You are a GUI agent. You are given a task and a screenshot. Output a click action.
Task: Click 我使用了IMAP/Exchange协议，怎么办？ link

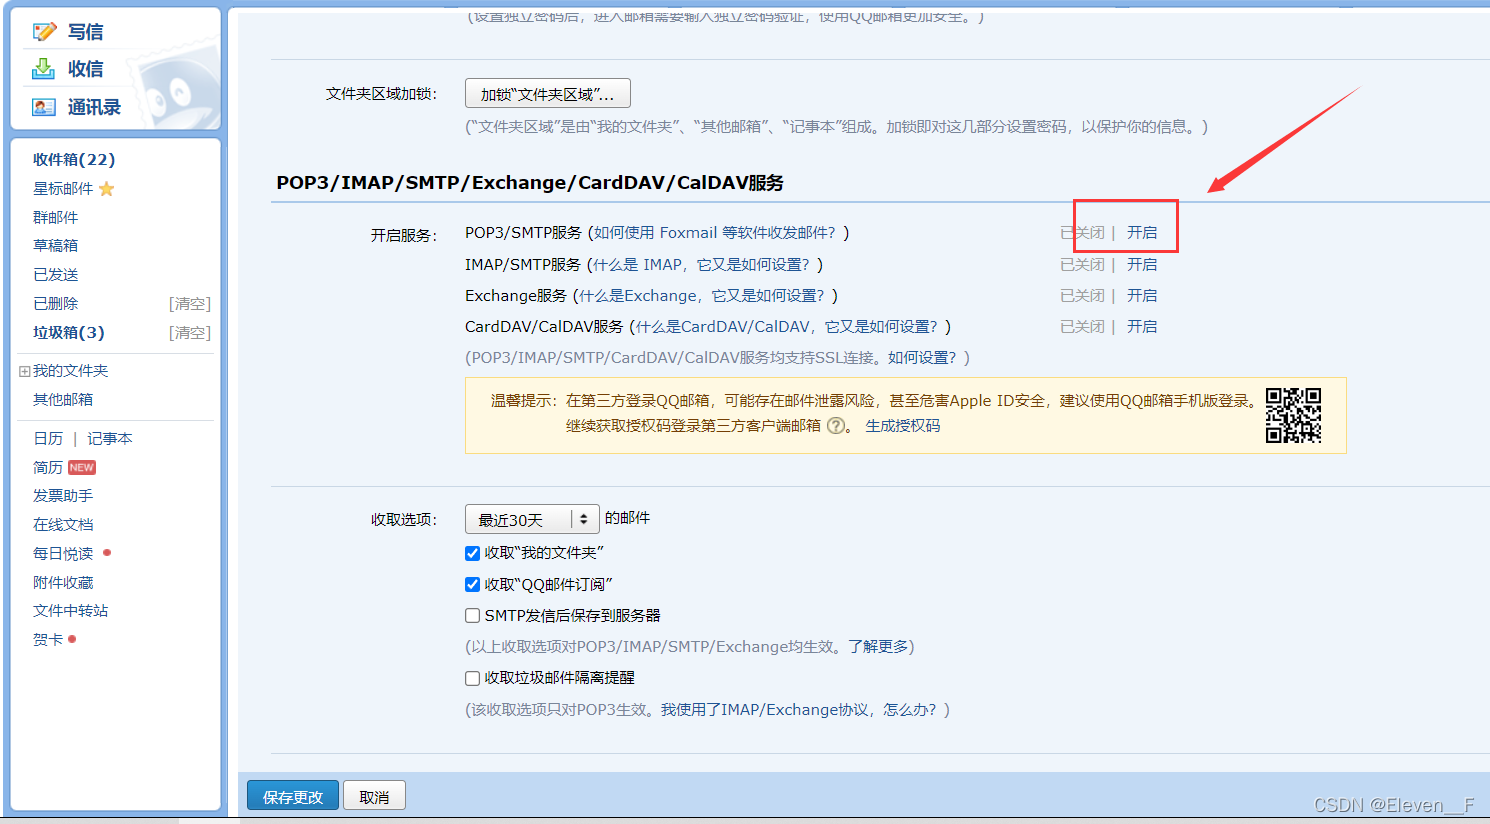pyautogui.click(x=800, y=710)
